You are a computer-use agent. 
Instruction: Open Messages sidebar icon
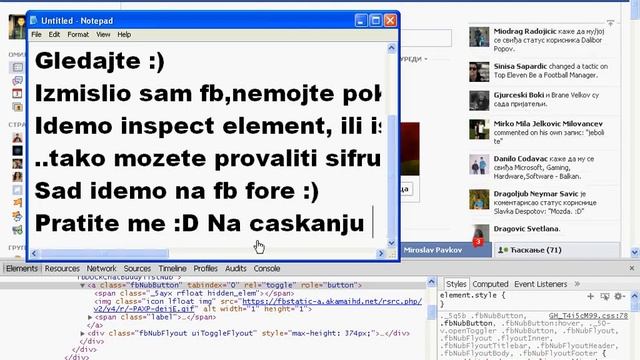click(17, 80)
